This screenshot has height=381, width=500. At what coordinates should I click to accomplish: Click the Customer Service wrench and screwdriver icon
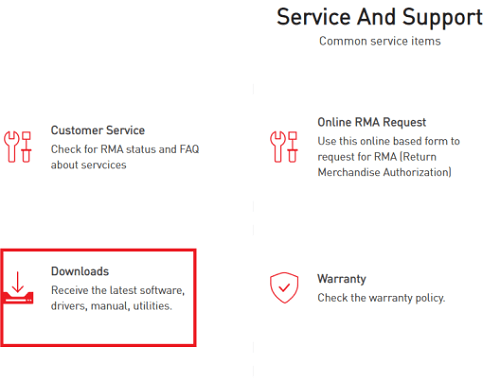(18, 147)
